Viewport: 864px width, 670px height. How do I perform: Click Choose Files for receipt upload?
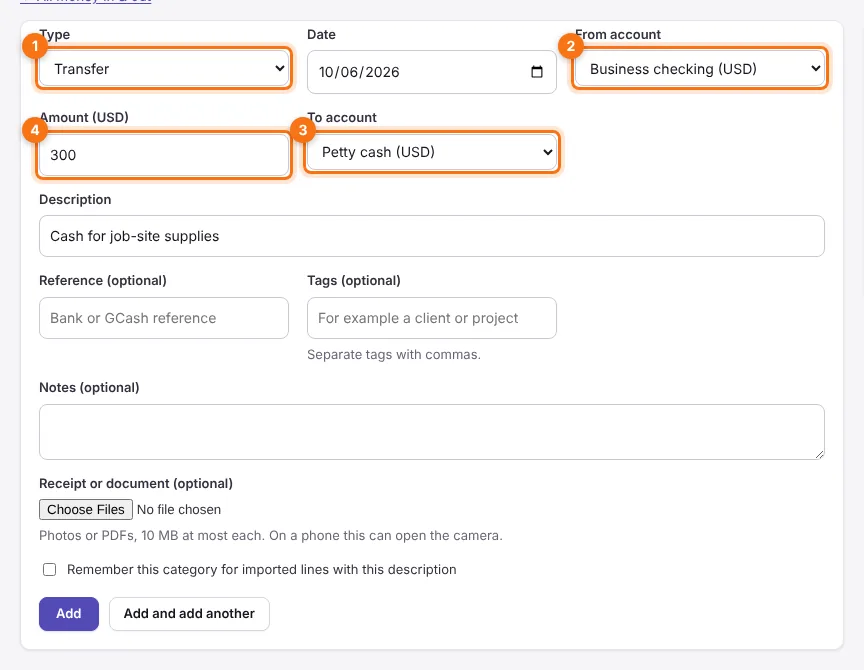[86, 509]
